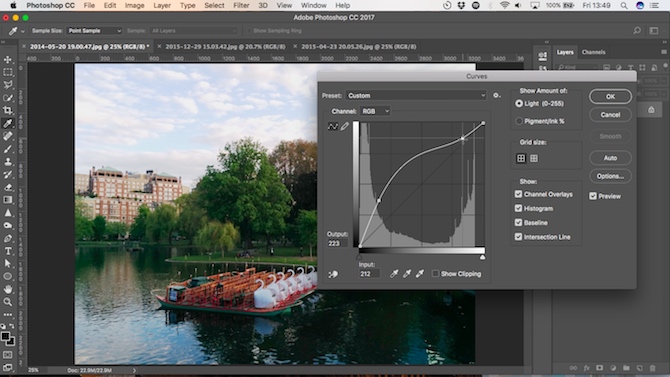Choose detailed grid size icon

point(534,159)
